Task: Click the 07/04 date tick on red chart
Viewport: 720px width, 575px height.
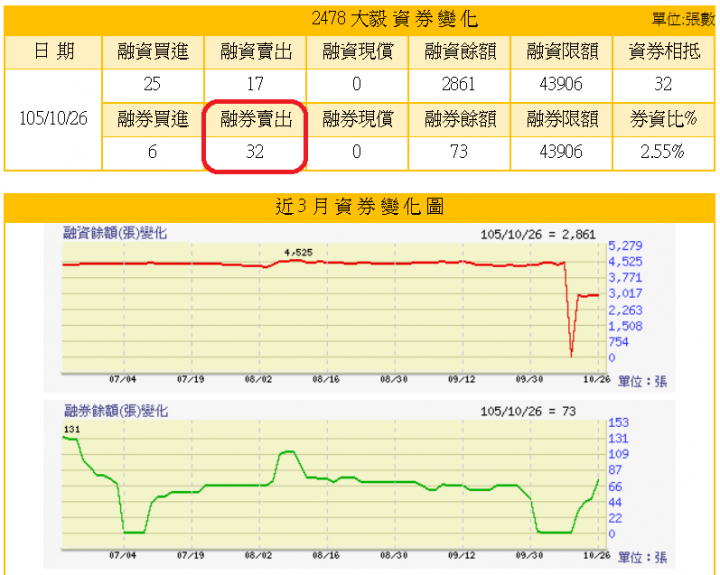Action: coord(123,379)
